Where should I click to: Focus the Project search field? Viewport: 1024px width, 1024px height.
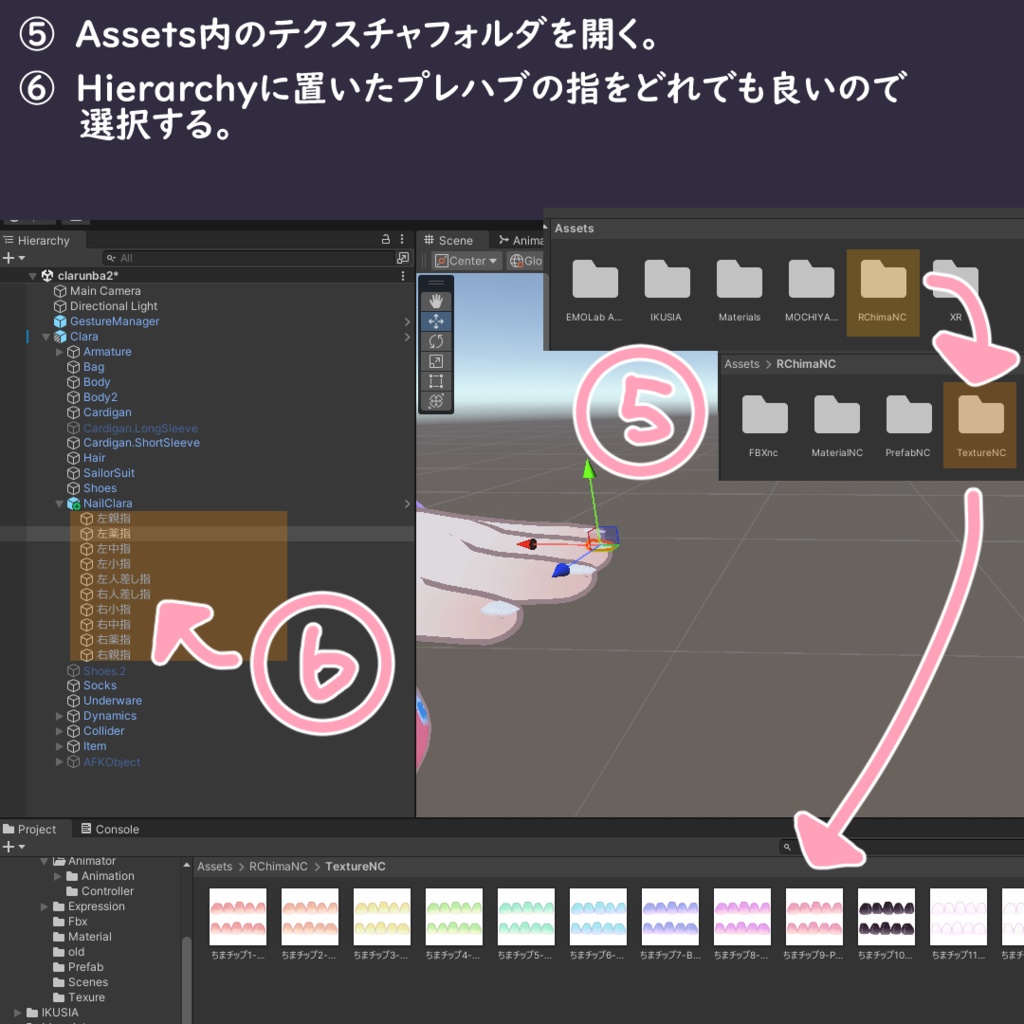pyautogui.click(x=902, y=847)
